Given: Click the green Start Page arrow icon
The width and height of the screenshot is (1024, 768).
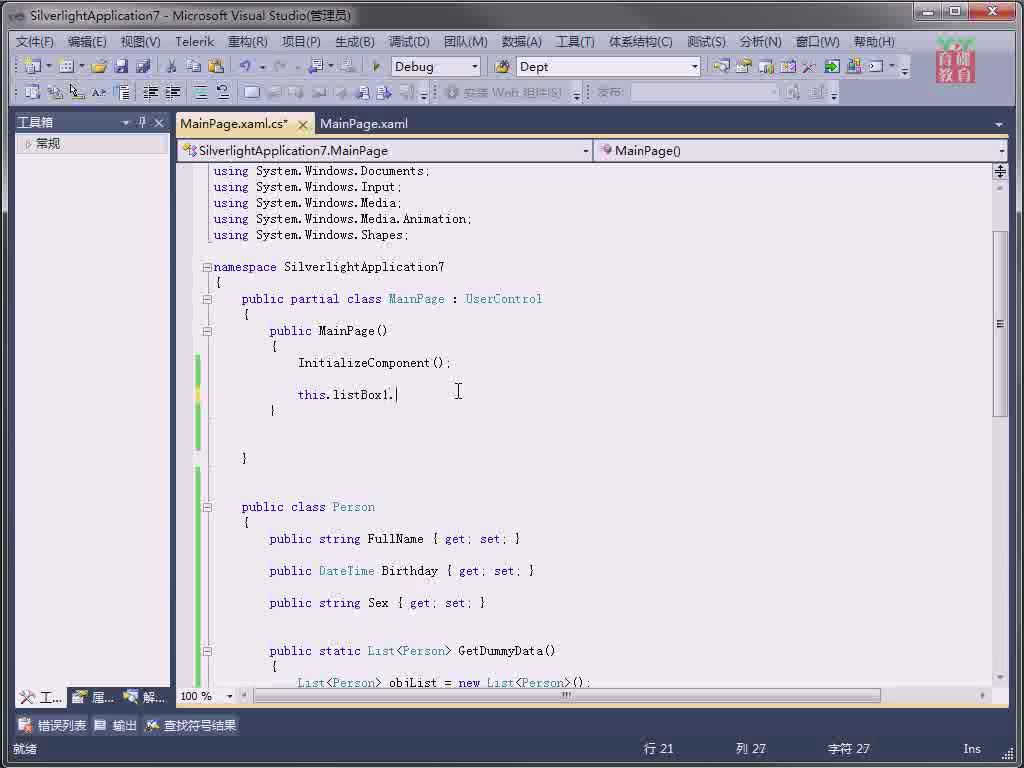Looking at the screenshot, I should (x=831, y=66).
